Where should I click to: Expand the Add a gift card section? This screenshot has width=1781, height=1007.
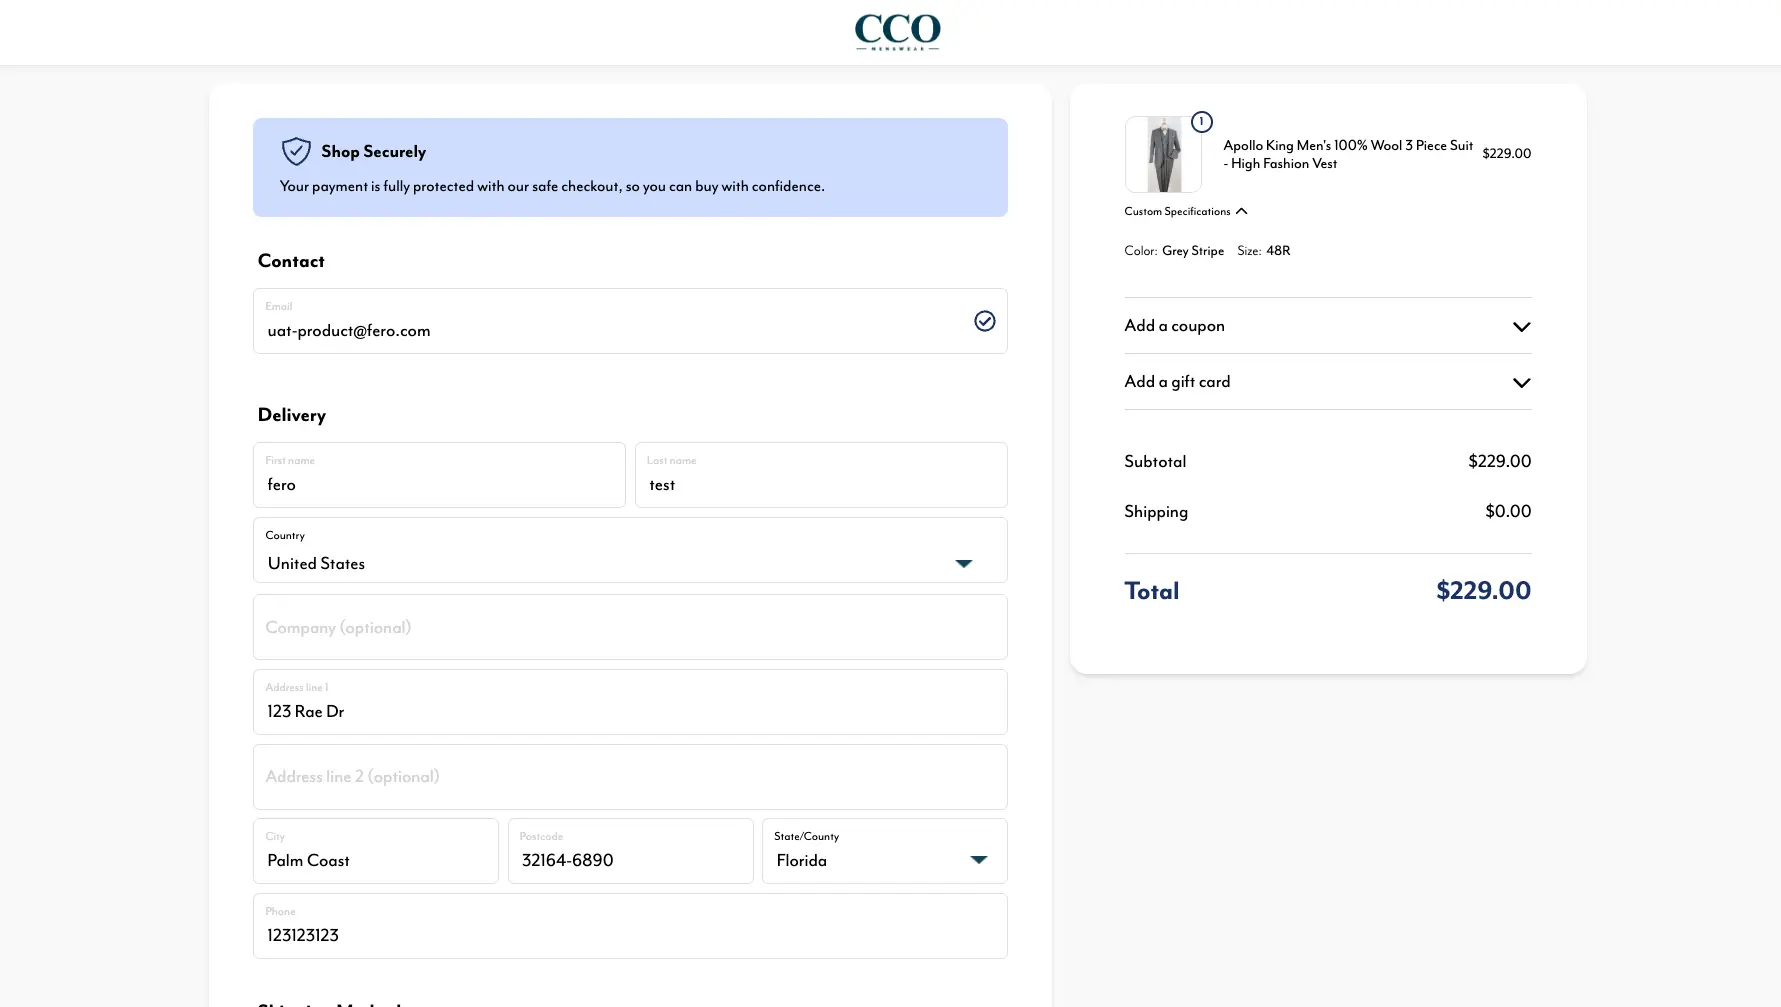[x=1327, y=382]
